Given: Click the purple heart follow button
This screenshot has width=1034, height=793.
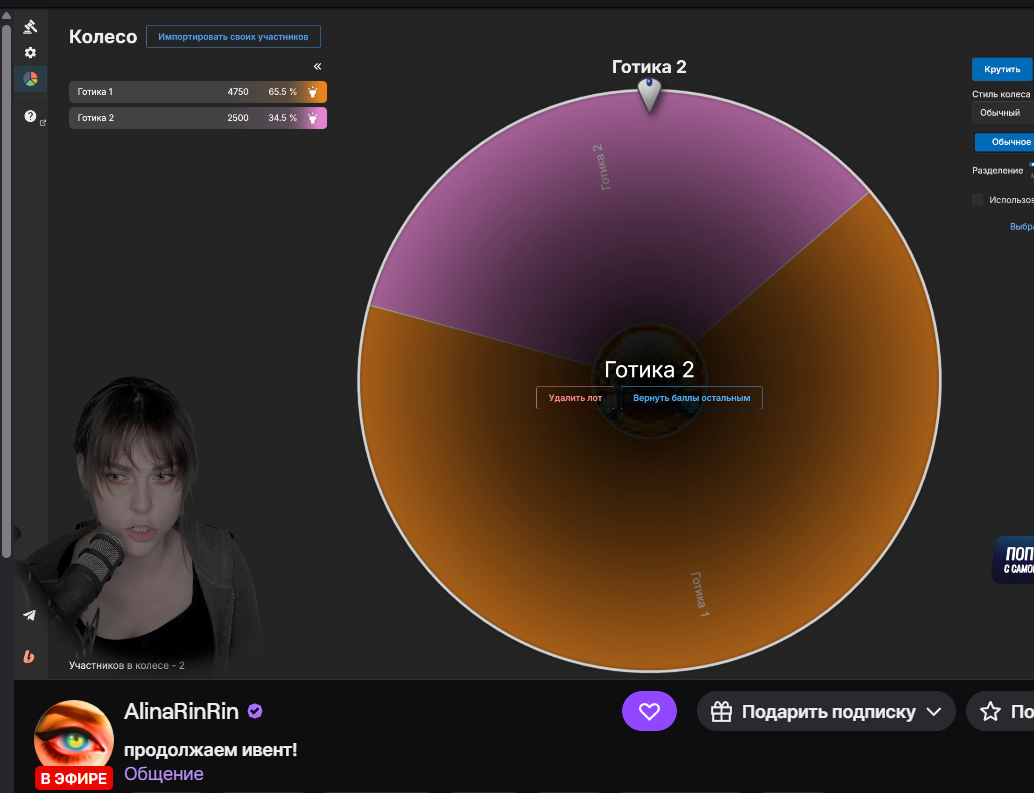Looking at the screenshot, I should [649, 712].
